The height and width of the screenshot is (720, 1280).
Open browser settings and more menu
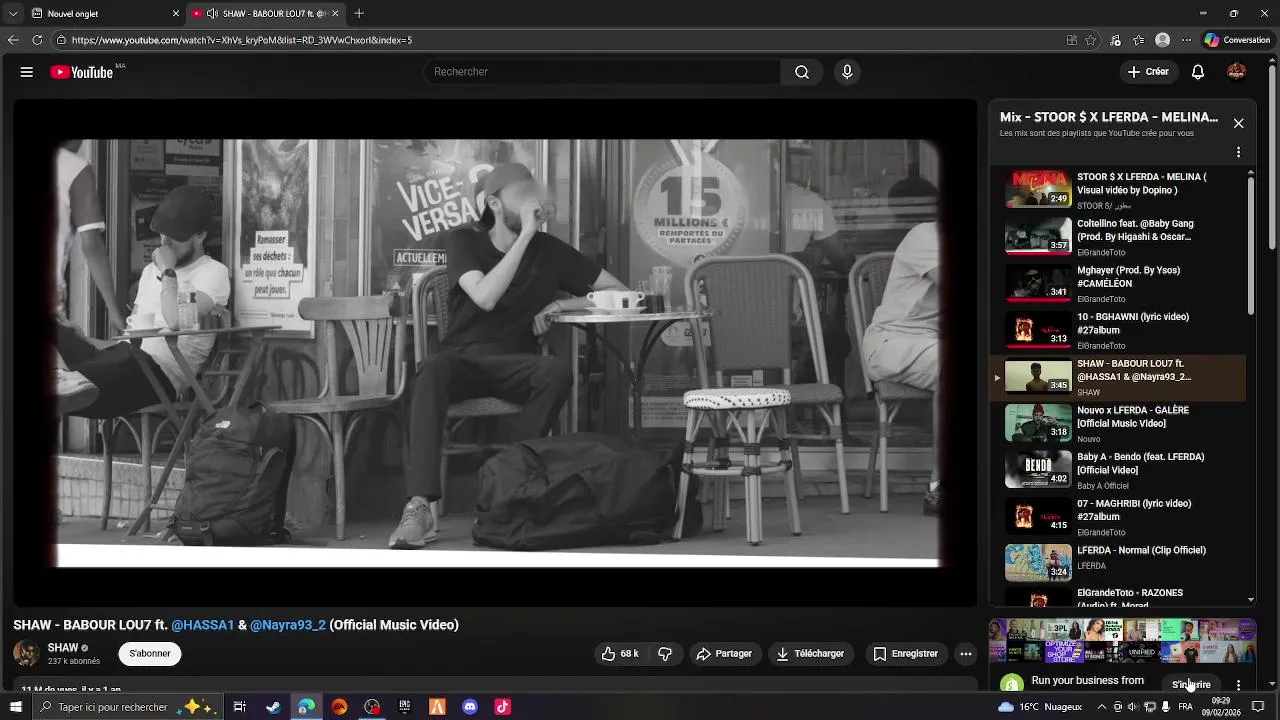tap(1186, 40)
